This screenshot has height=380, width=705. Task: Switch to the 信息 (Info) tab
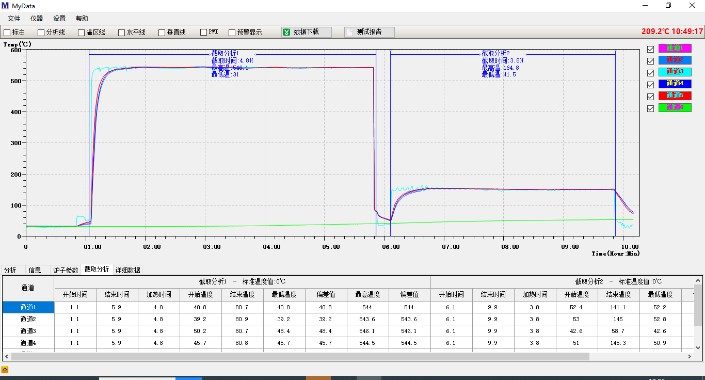35,270
